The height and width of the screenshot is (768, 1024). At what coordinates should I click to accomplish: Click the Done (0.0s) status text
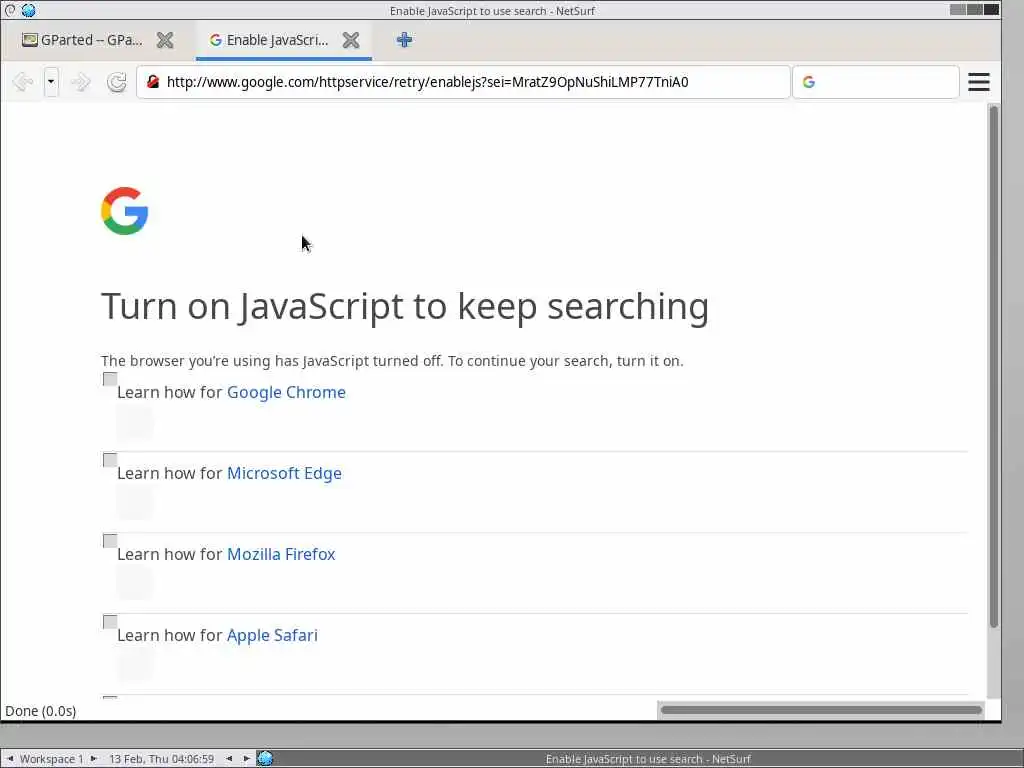(x=40, y=711)
